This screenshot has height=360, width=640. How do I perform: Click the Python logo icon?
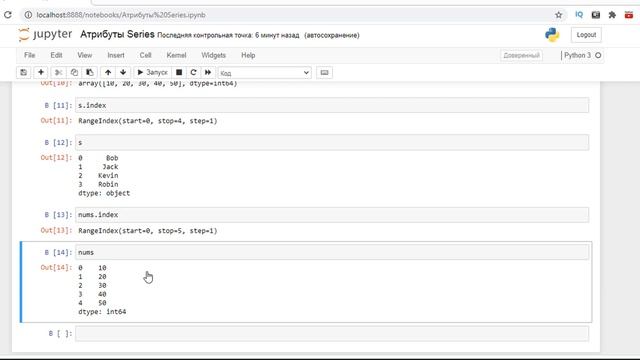pos(552,35)
